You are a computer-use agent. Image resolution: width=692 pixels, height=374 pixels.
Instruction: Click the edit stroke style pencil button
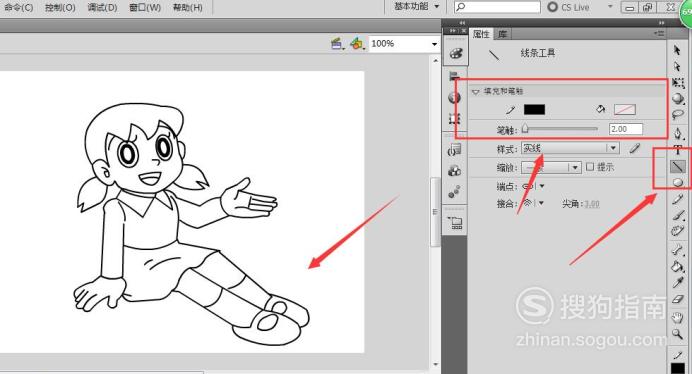635,148
